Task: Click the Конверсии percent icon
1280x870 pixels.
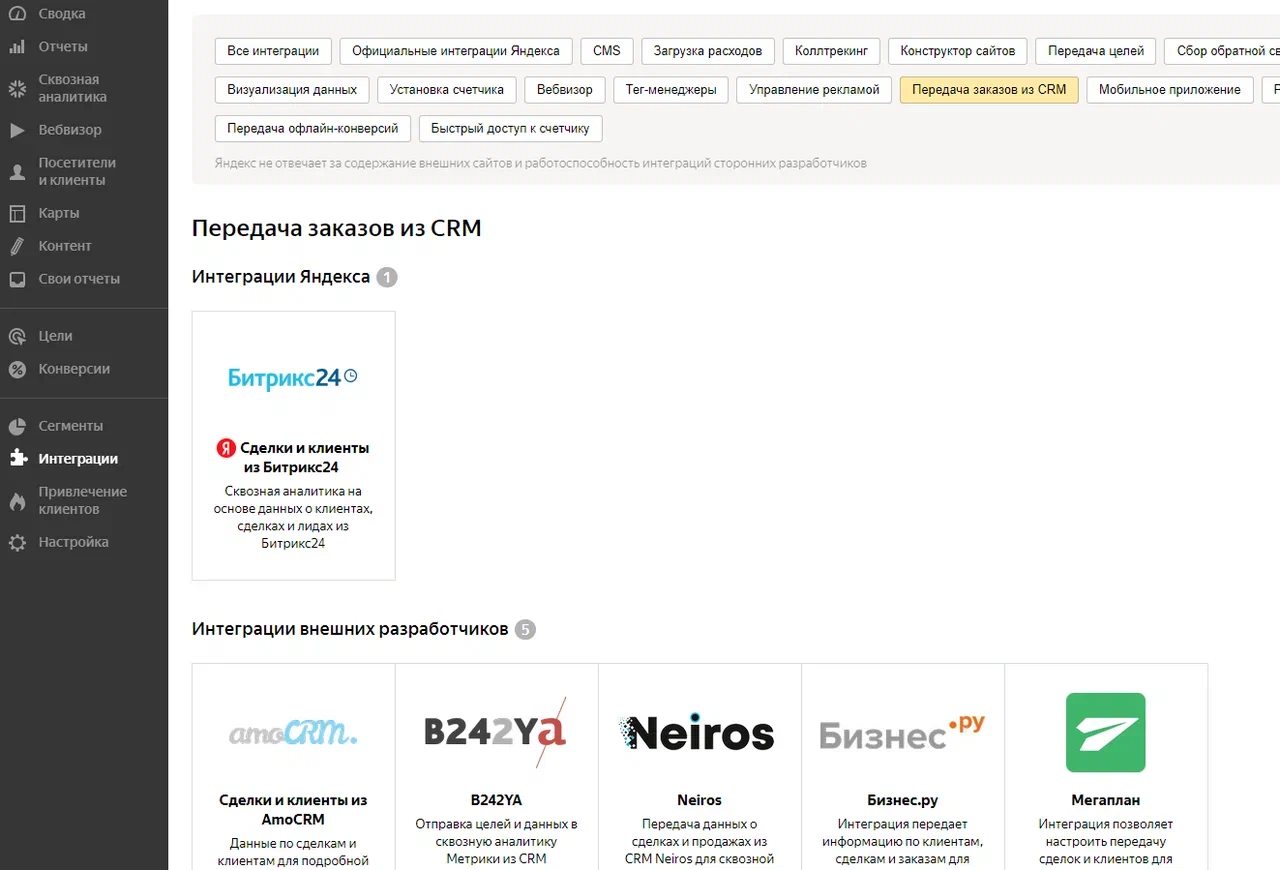Action: (x=17, y=369)
